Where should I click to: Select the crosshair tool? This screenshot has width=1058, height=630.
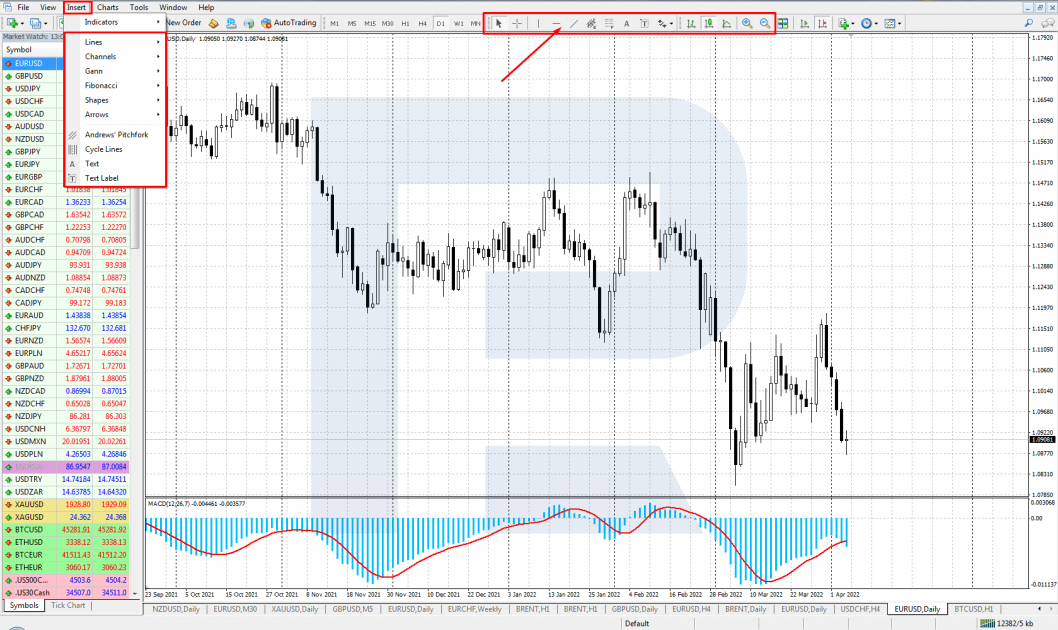(517, 24)
